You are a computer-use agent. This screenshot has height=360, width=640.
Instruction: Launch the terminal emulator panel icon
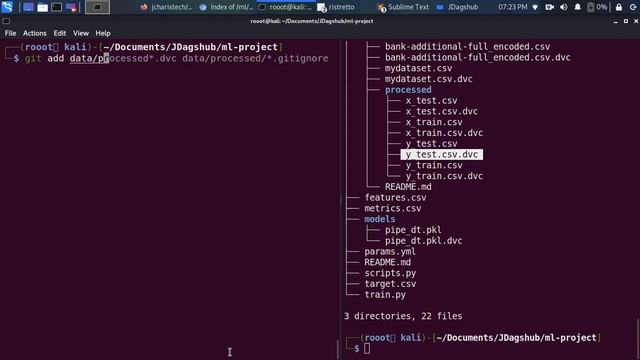[x=57, y=7]
